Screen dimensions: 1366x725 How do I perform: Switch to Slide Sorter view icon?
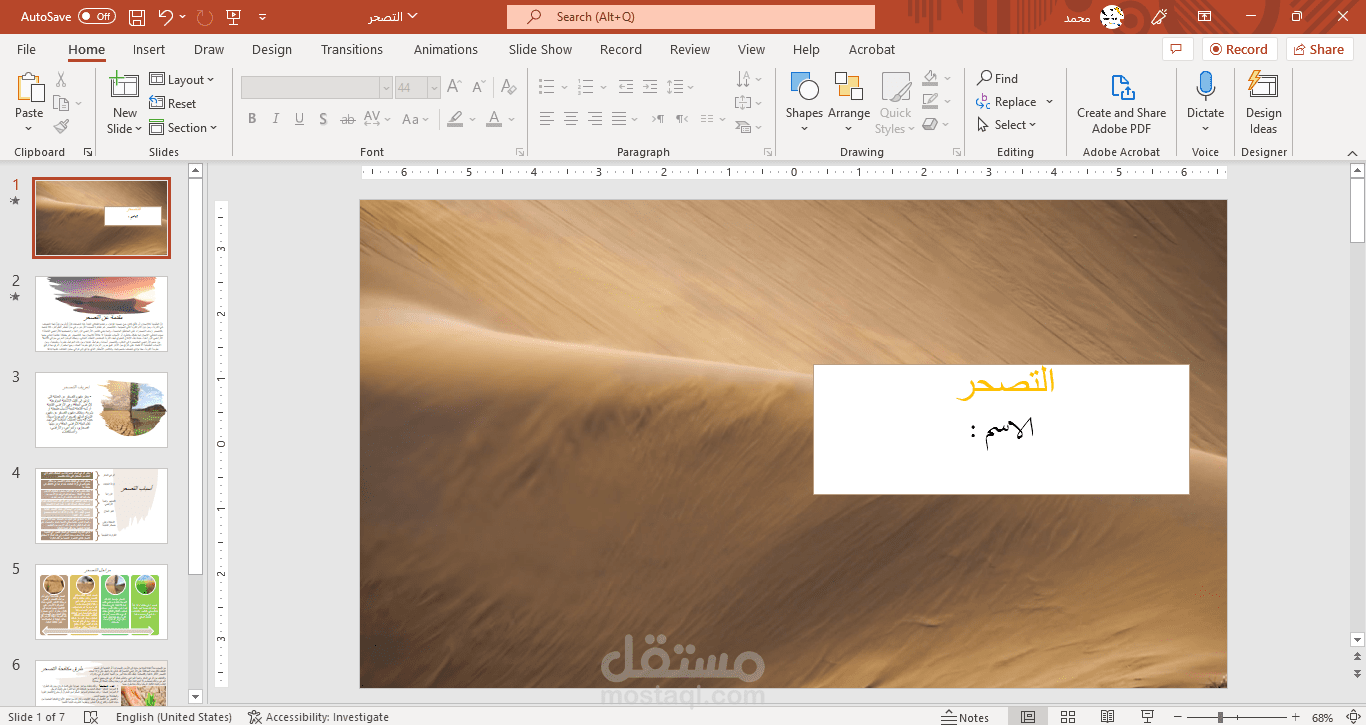point(1068,717)
